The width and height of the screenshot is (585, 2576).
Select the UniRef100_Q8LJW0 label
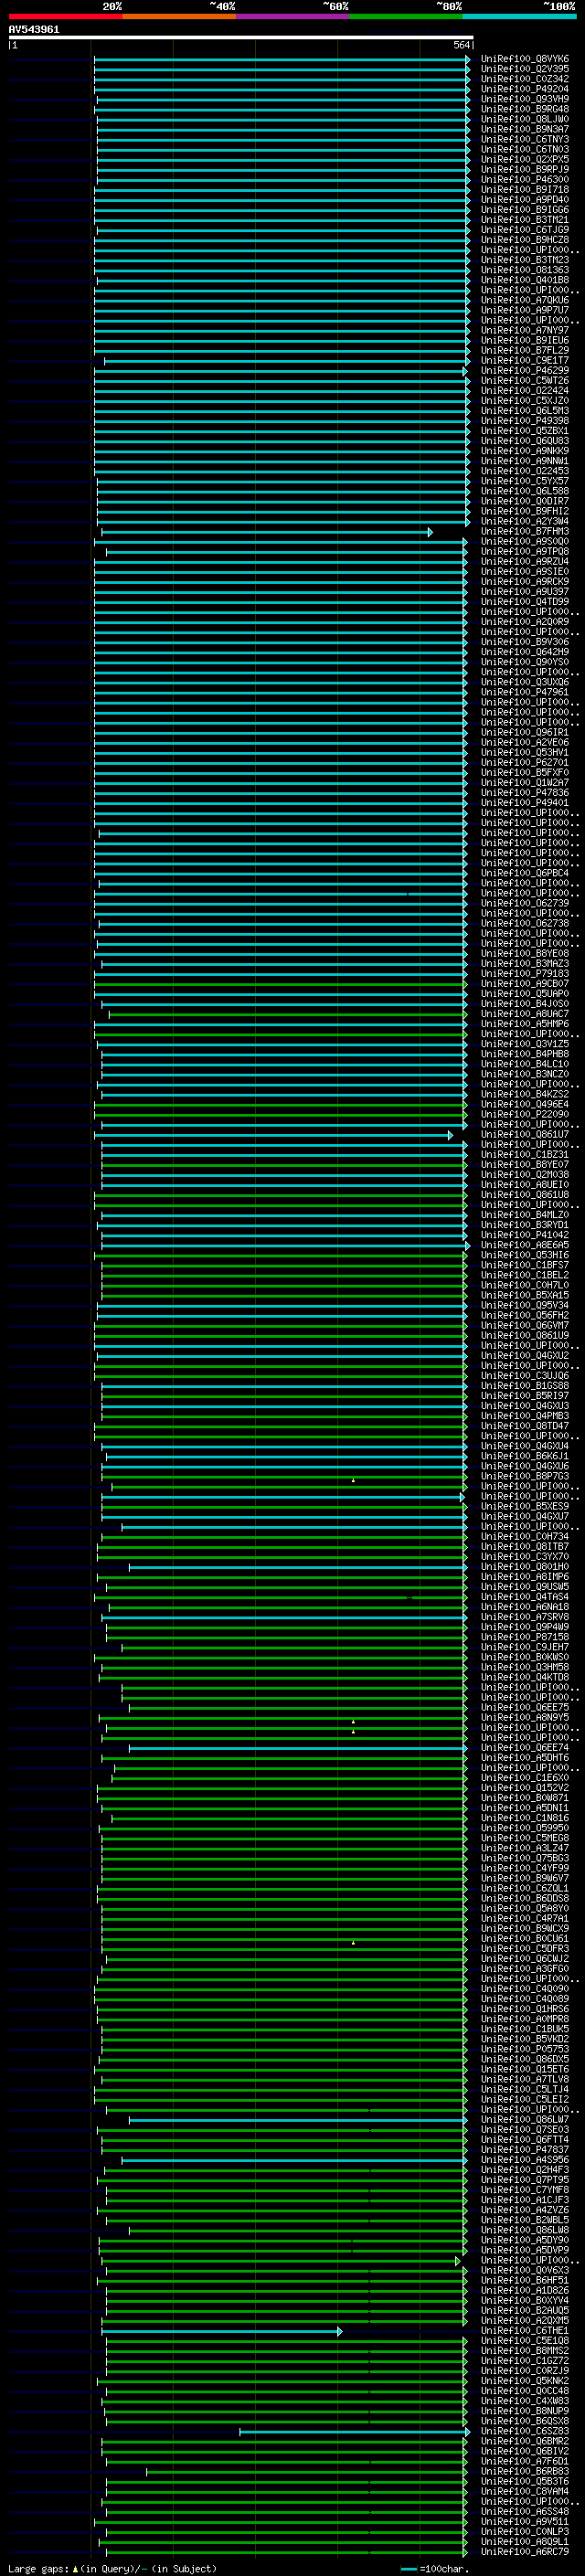tap(524, 119)
